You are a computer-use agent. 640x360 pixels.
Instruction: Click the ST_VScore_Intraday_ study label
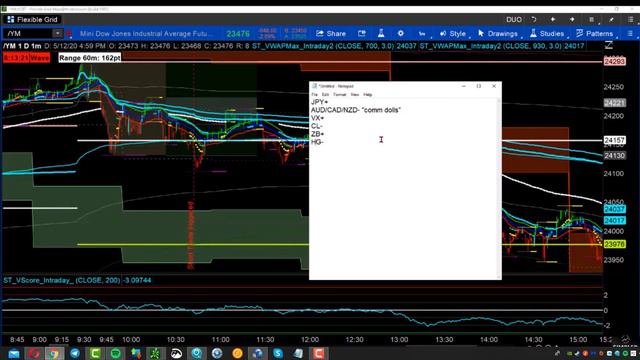pos(77,280)
